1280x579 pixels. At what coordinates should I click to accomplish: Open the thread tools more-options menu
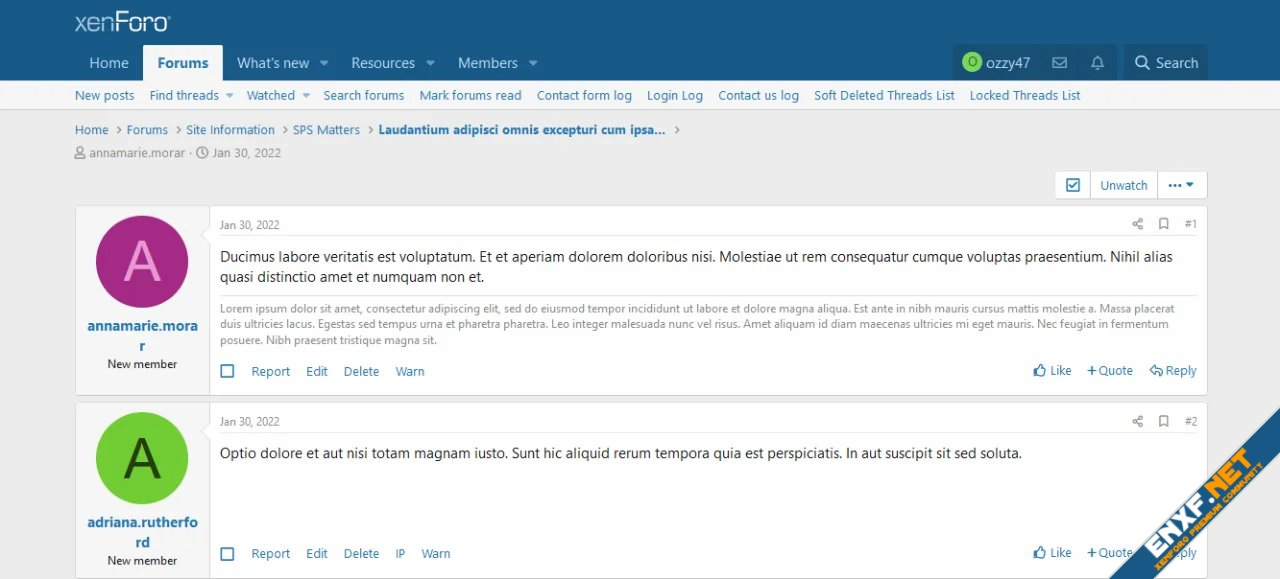(1182, 185)
